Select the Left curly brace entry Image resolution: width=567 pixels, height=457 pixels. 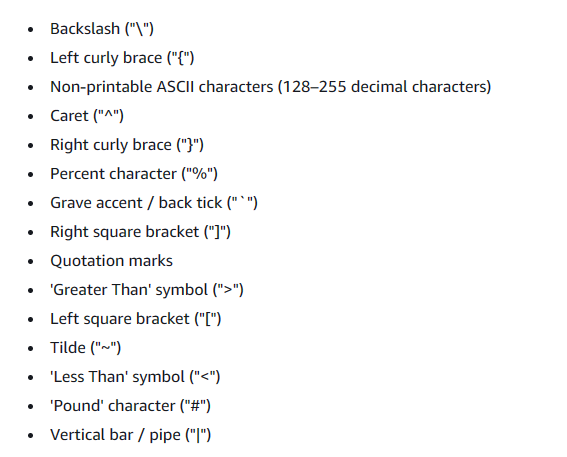tap(122, 58)
